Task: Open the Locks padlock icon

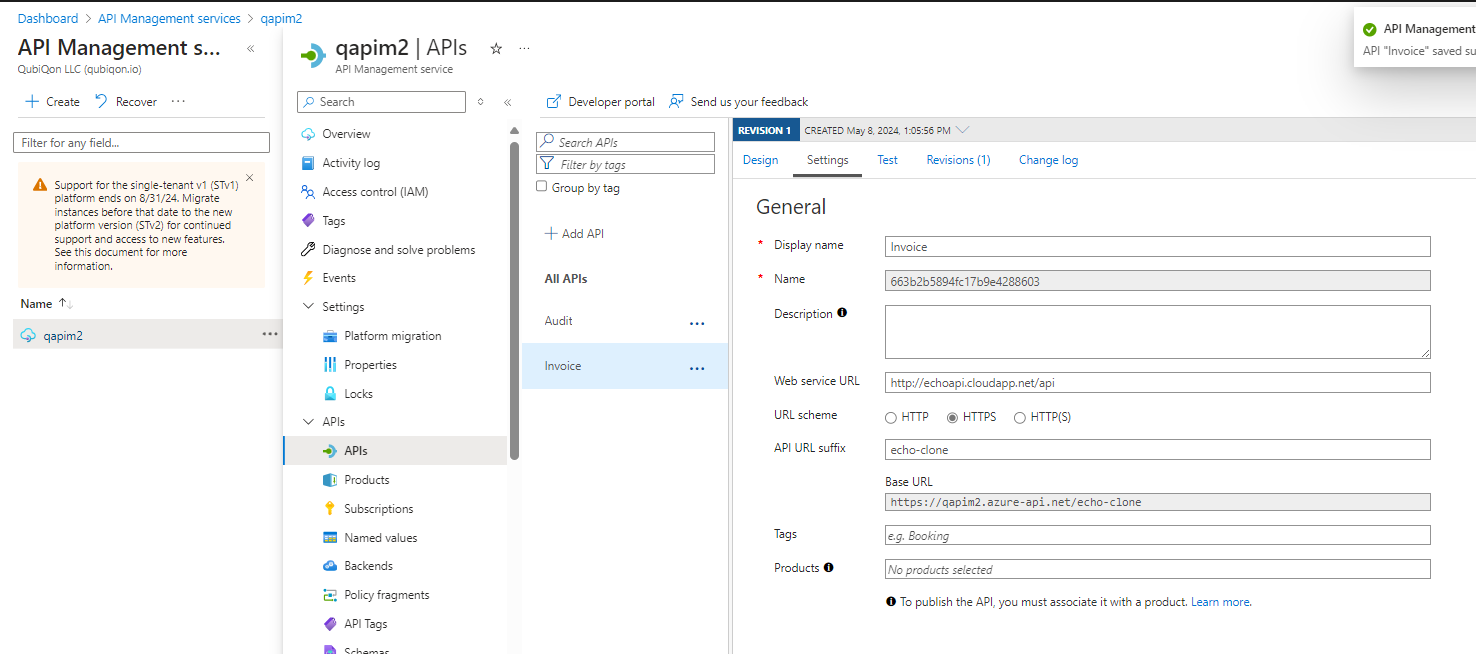Action: [330, 394]
